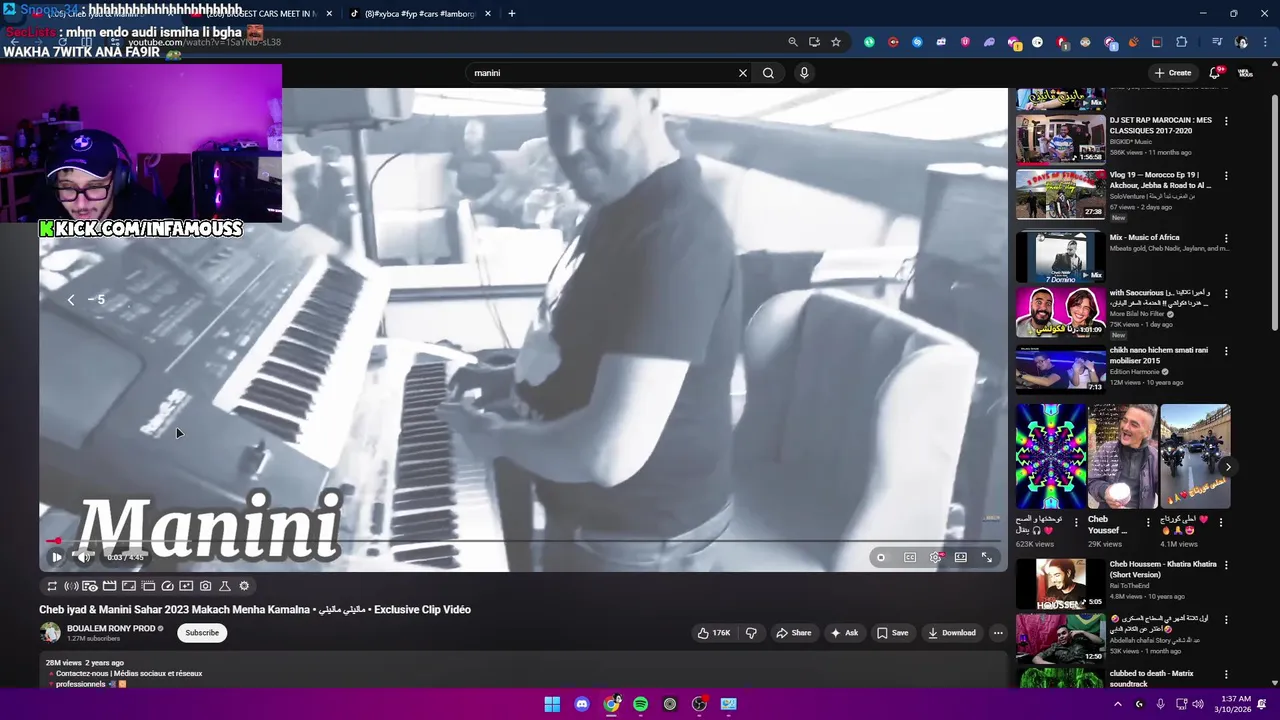Open options for Vlog 19 Morocco video
1280x720 pixels.
pyautogui.click(x=1226, y=176)
